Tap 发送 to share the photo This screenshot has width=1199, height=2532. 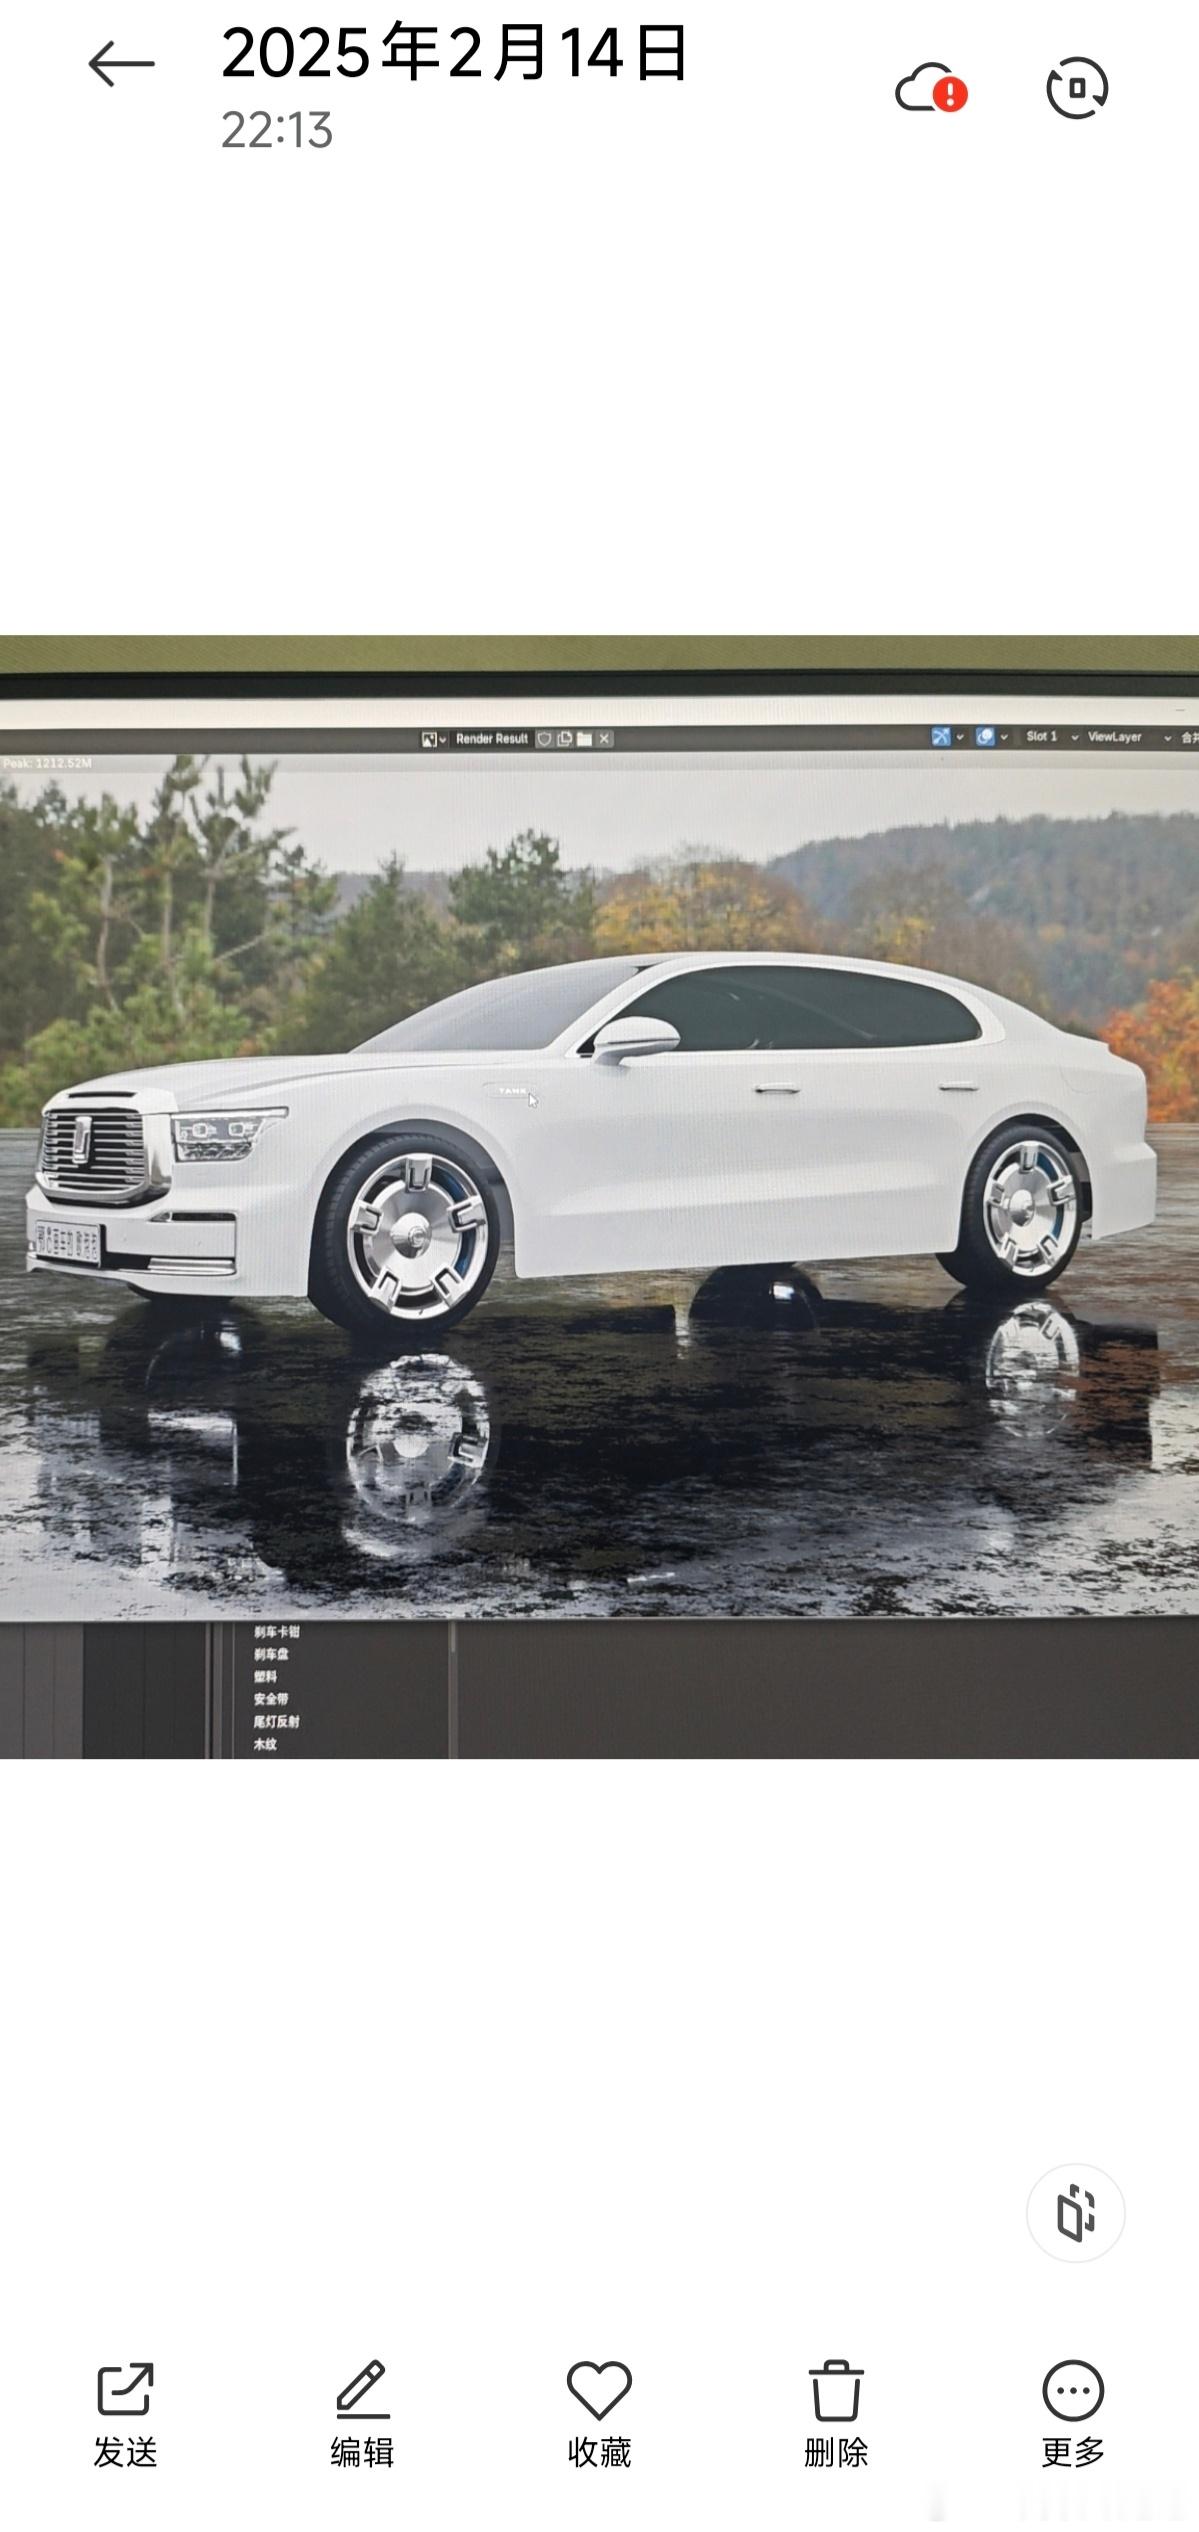pos(125,2414)
